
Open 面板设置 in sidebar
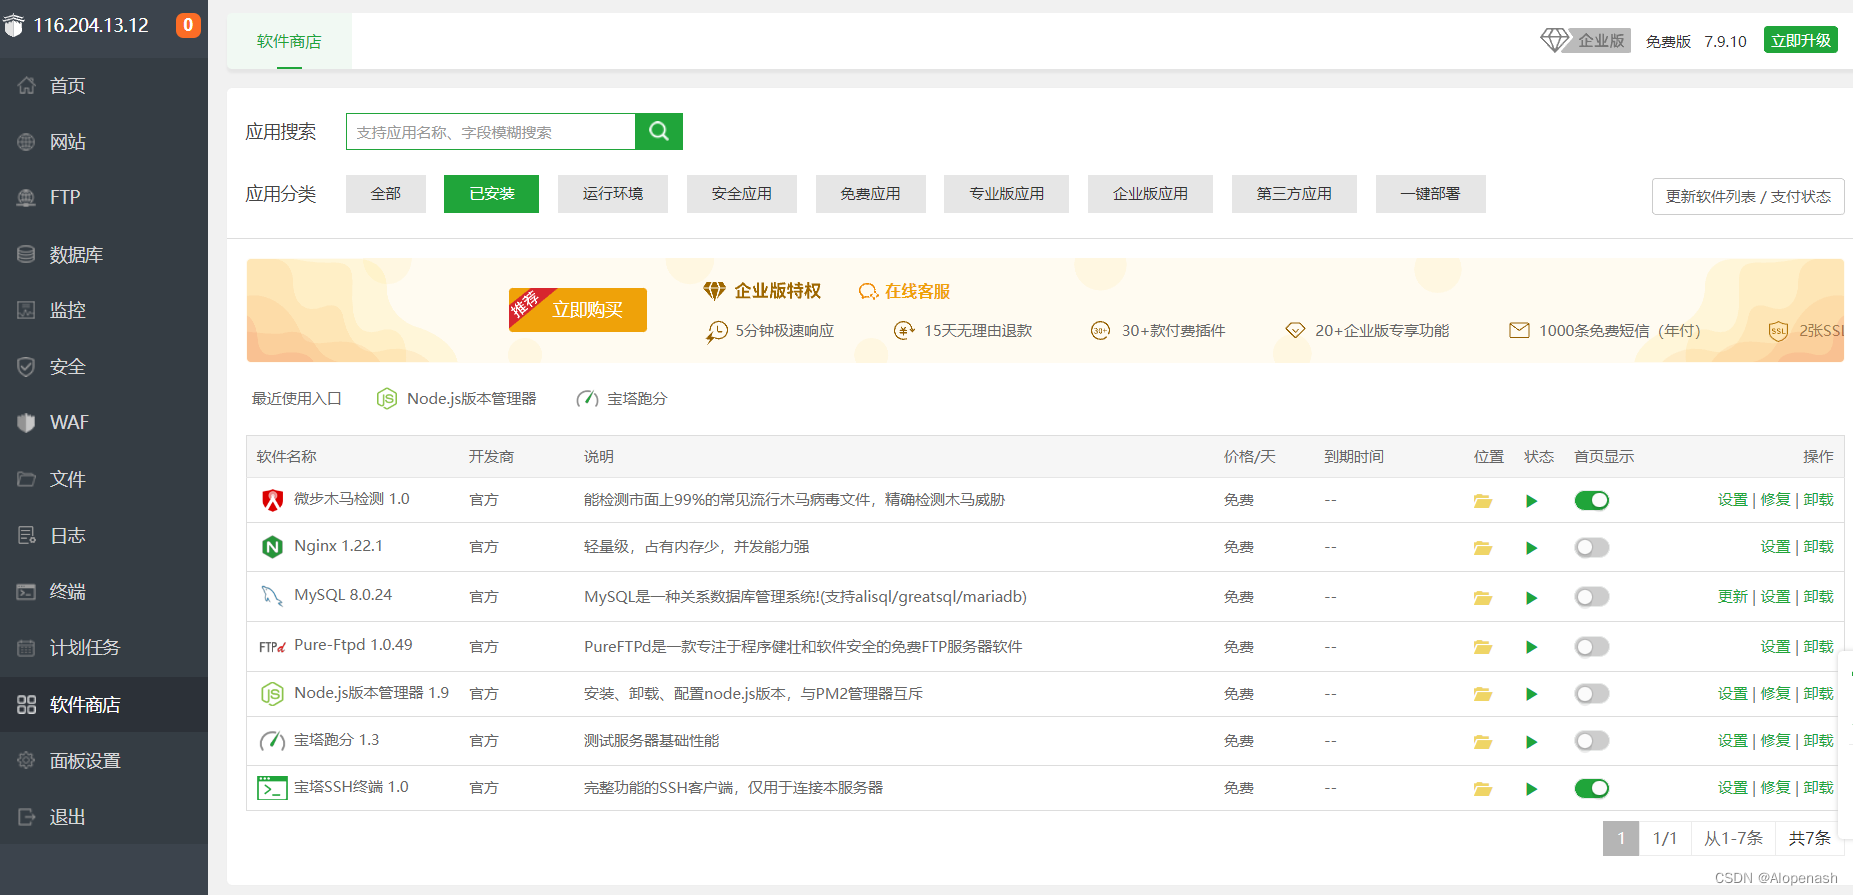click(104, 761)
